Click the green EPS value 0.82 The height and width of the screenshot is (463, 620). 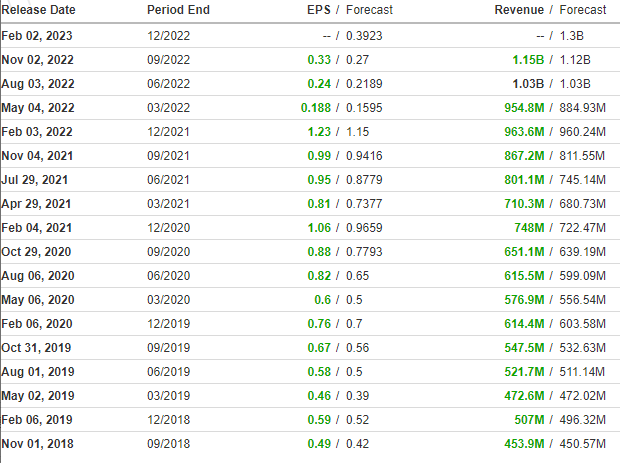click(x=319, y=276)
